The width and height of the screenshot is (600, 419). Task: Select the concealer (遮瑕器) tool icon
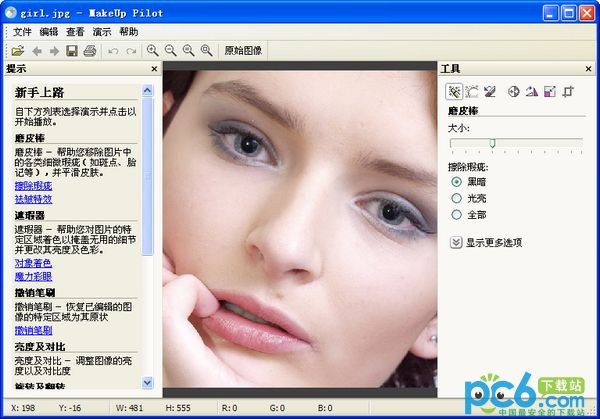pyautogui.click(x=472, y=92)
